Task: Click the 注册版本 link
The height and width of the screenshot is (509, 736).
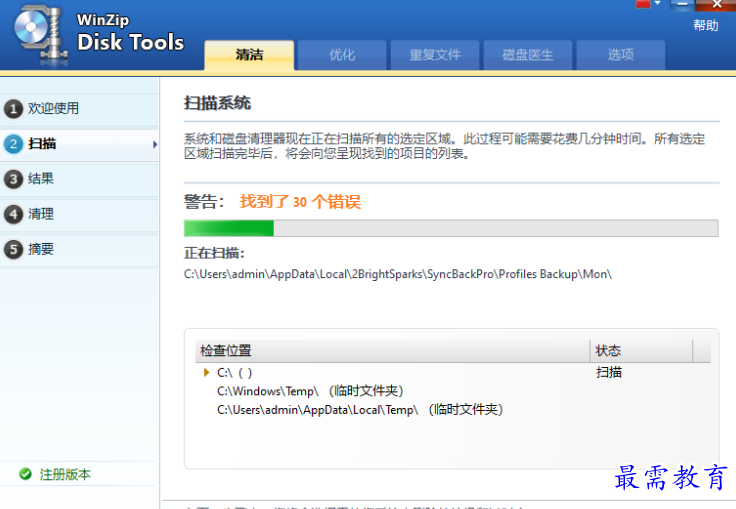Action: click(x=65, y=474)
